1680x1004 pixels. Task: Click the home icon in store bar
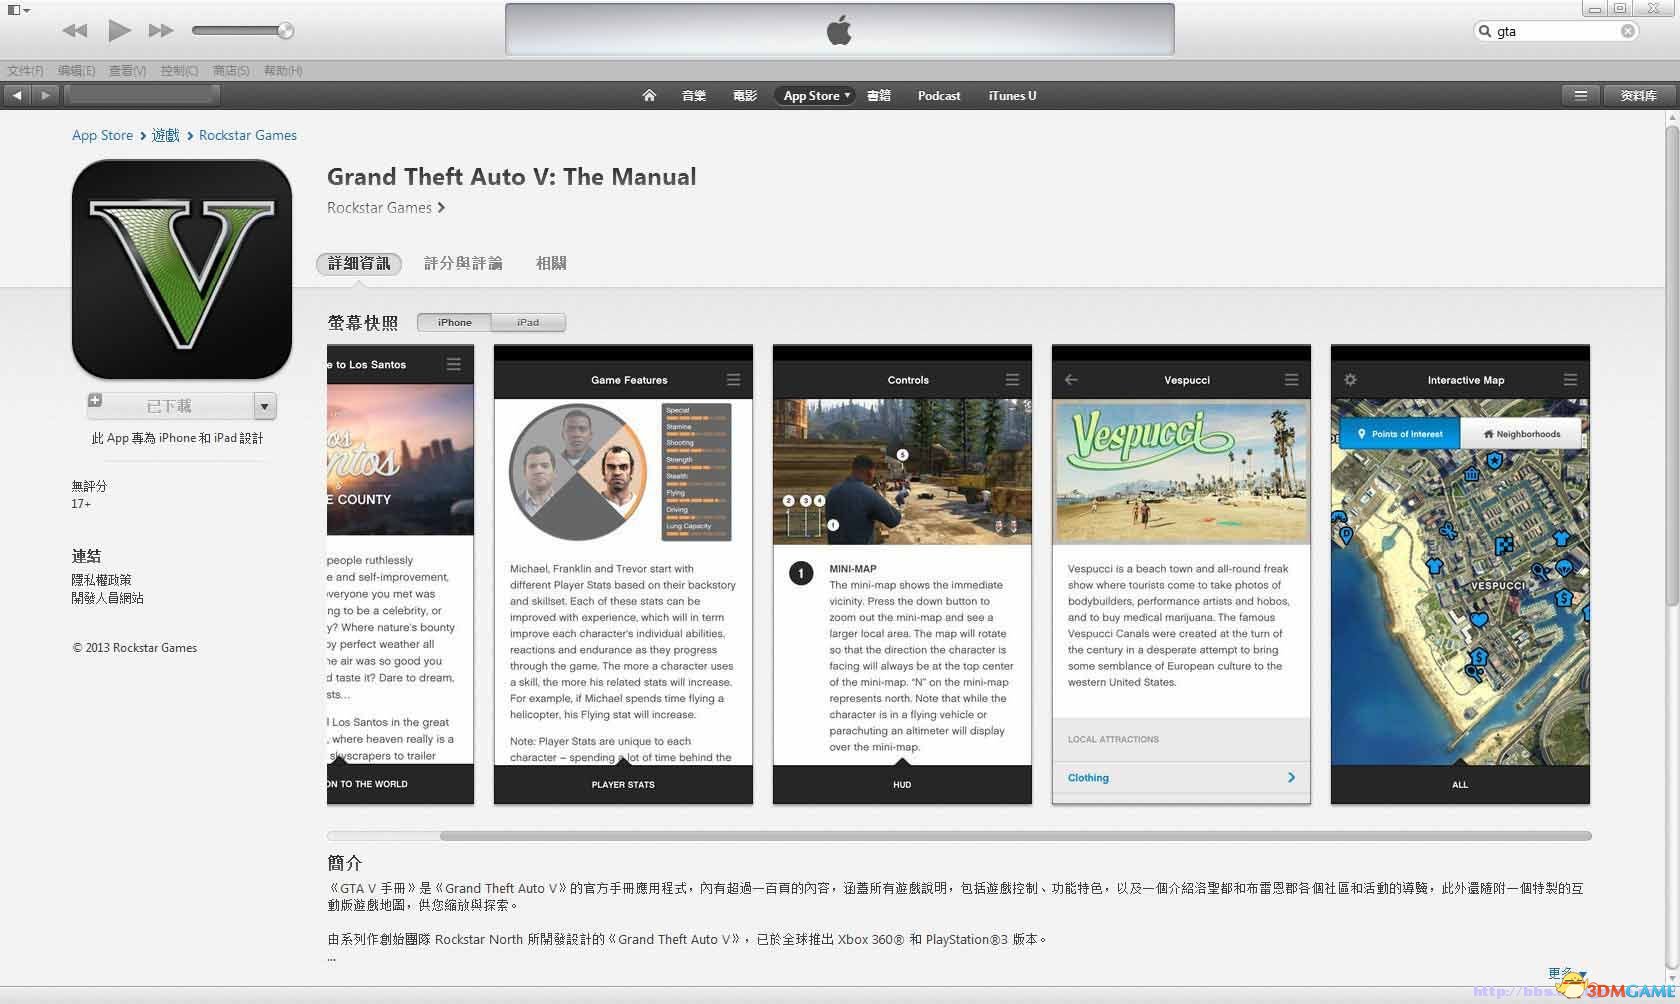pyautogui.click(x=649, y=95)
